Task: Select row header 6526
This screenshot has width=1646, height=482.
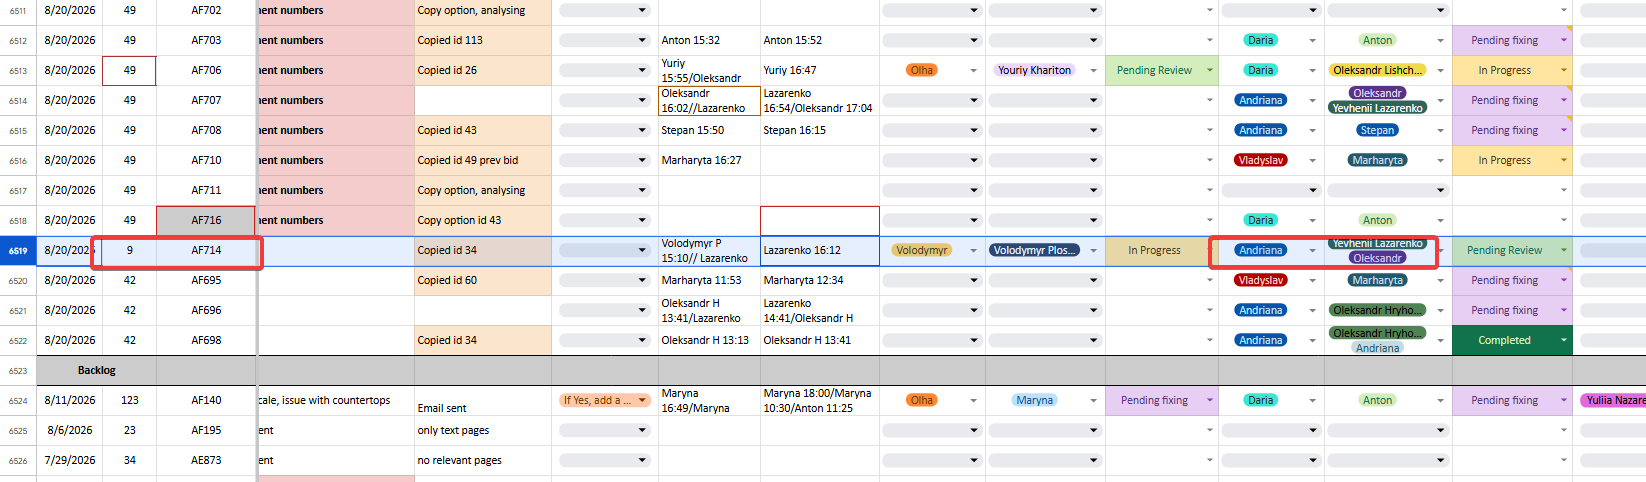Action: [18, 461]
